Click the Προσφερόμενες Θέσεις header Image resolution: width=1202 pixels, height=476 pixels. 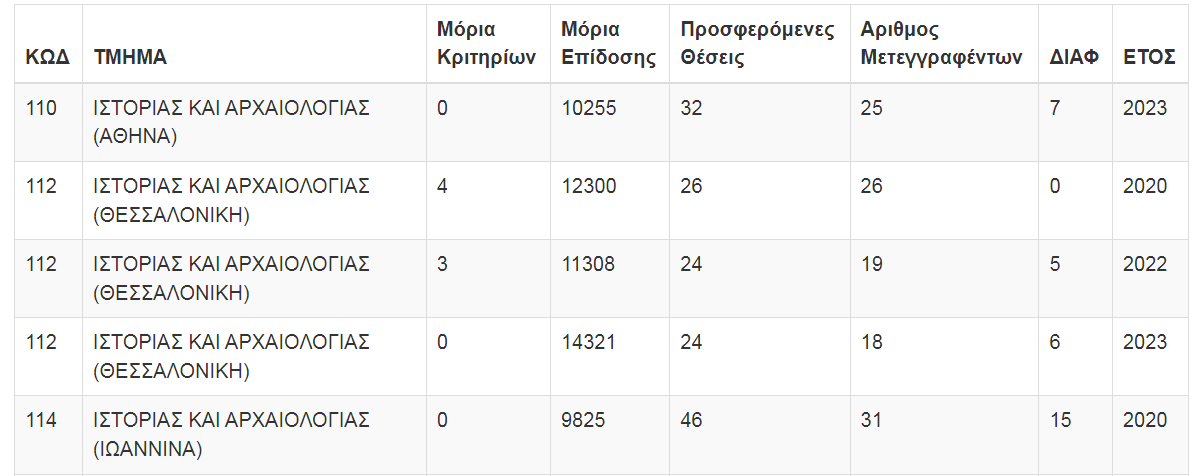(x=757, y=43)
